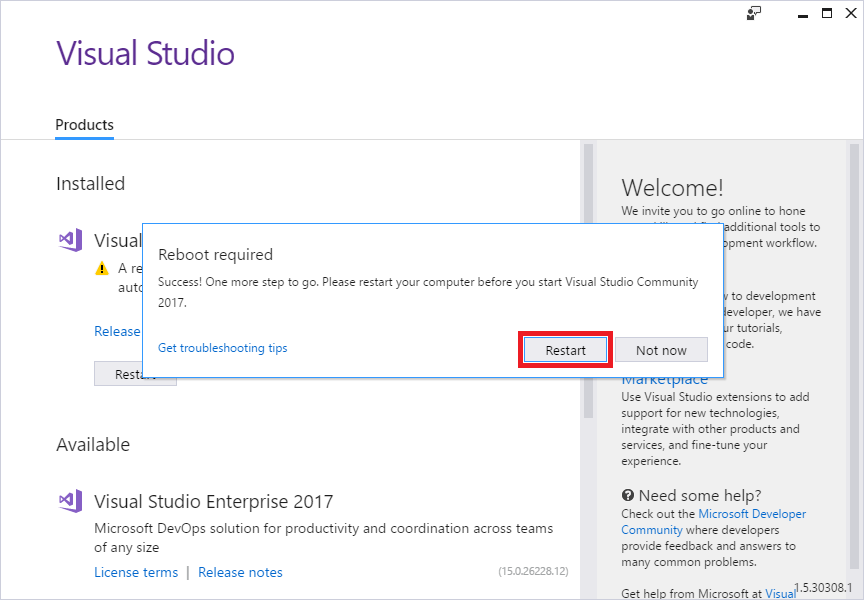The width and height of the screenshot is (864, 600).
Task: Open Release notes for Visual Studio Enterprise
Action: pos(240,572)
